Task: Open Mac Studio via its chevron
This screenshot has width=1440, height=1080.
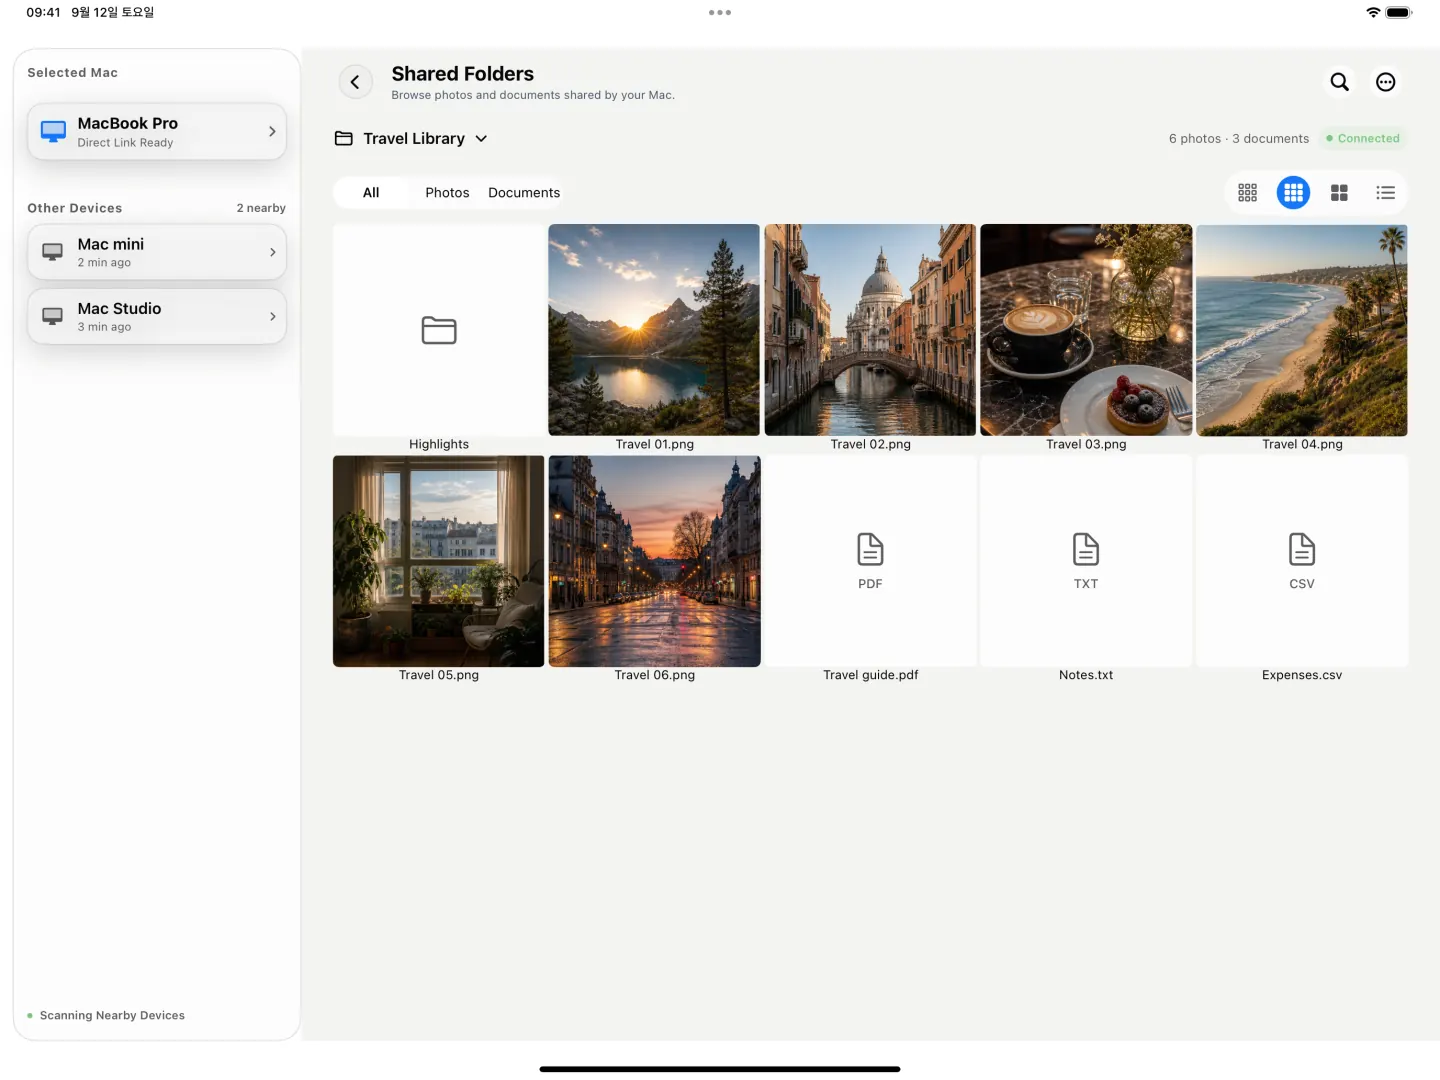Action: (272, 316)
